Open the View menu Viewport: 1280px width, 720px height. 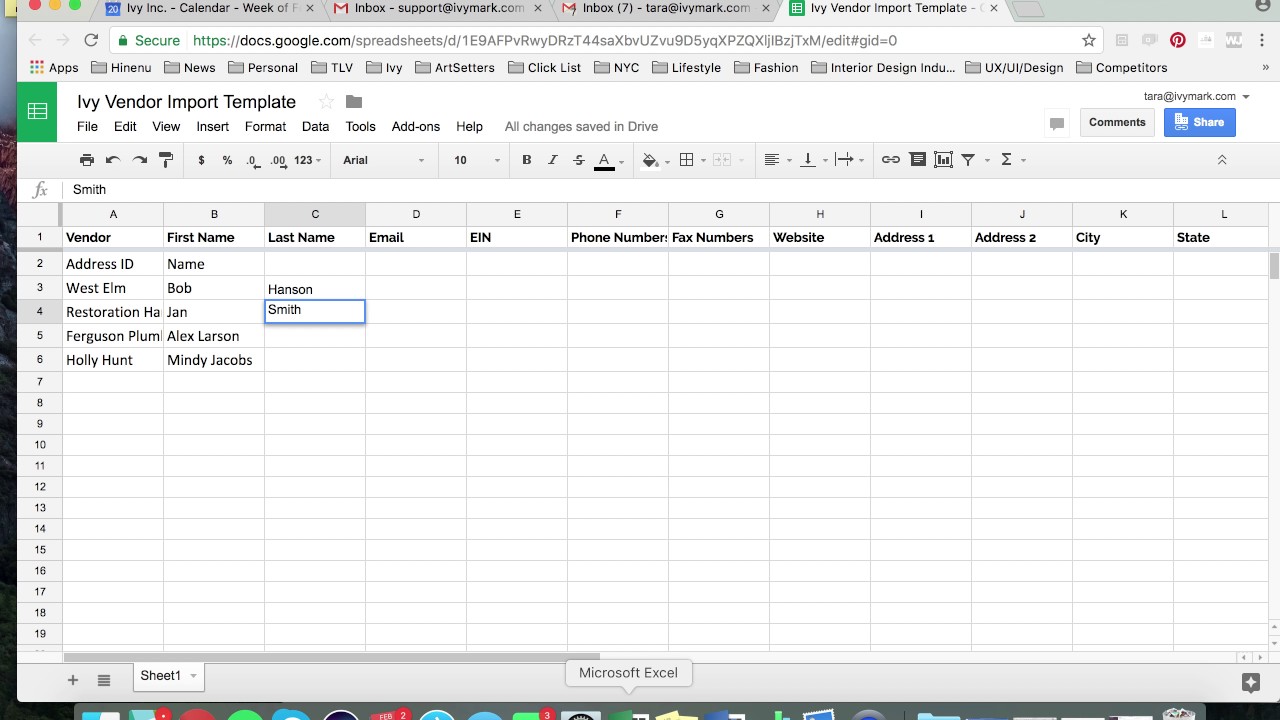coord(166,127)
